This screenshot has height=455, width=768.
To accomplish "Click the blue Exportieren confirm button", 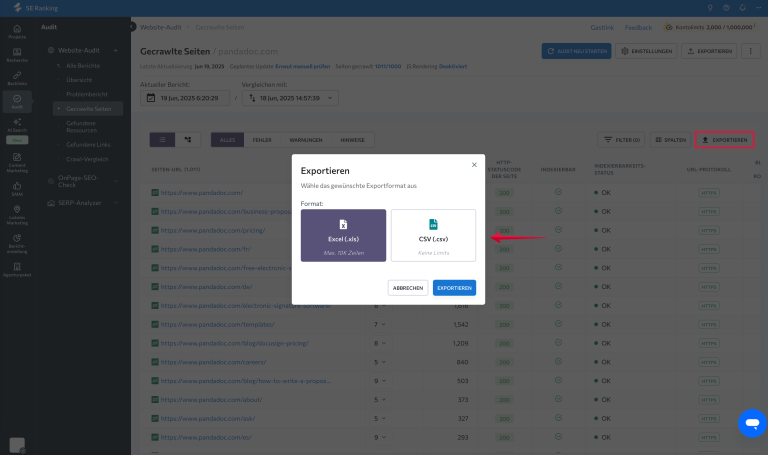I will [x=454, y=288].
